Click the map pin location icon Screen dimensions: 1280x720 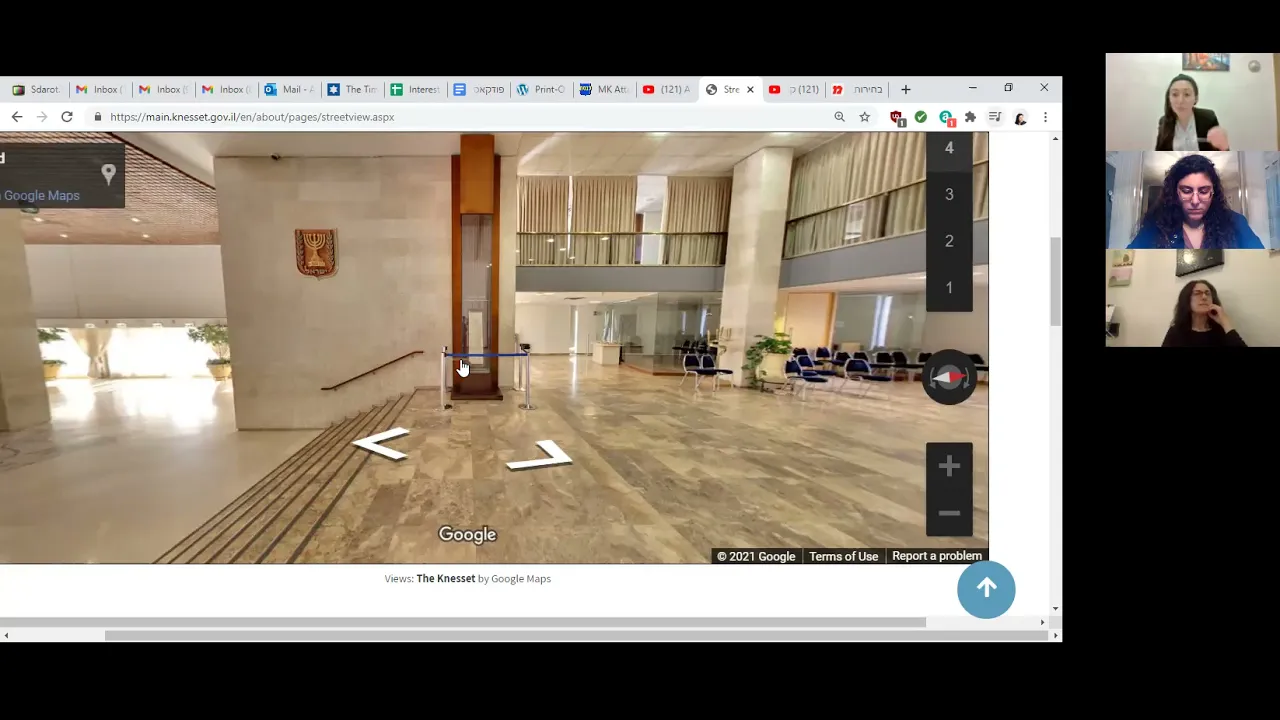109,173
